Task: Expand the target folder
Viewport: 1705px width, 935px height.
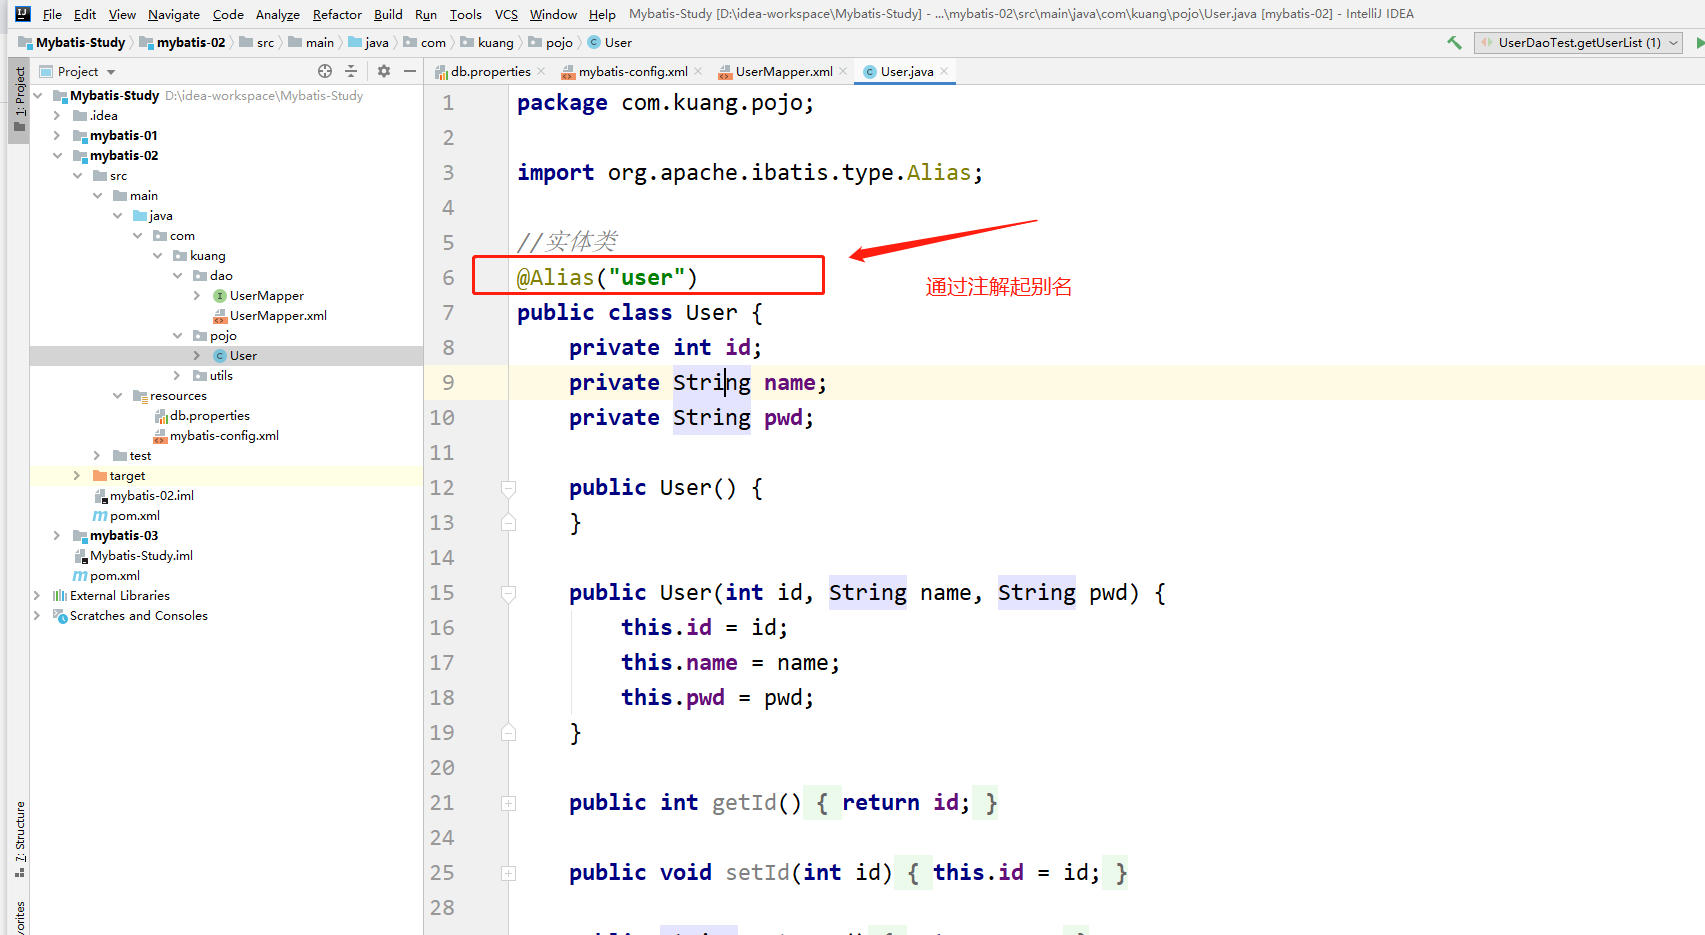Action: (x=77, y=476)
